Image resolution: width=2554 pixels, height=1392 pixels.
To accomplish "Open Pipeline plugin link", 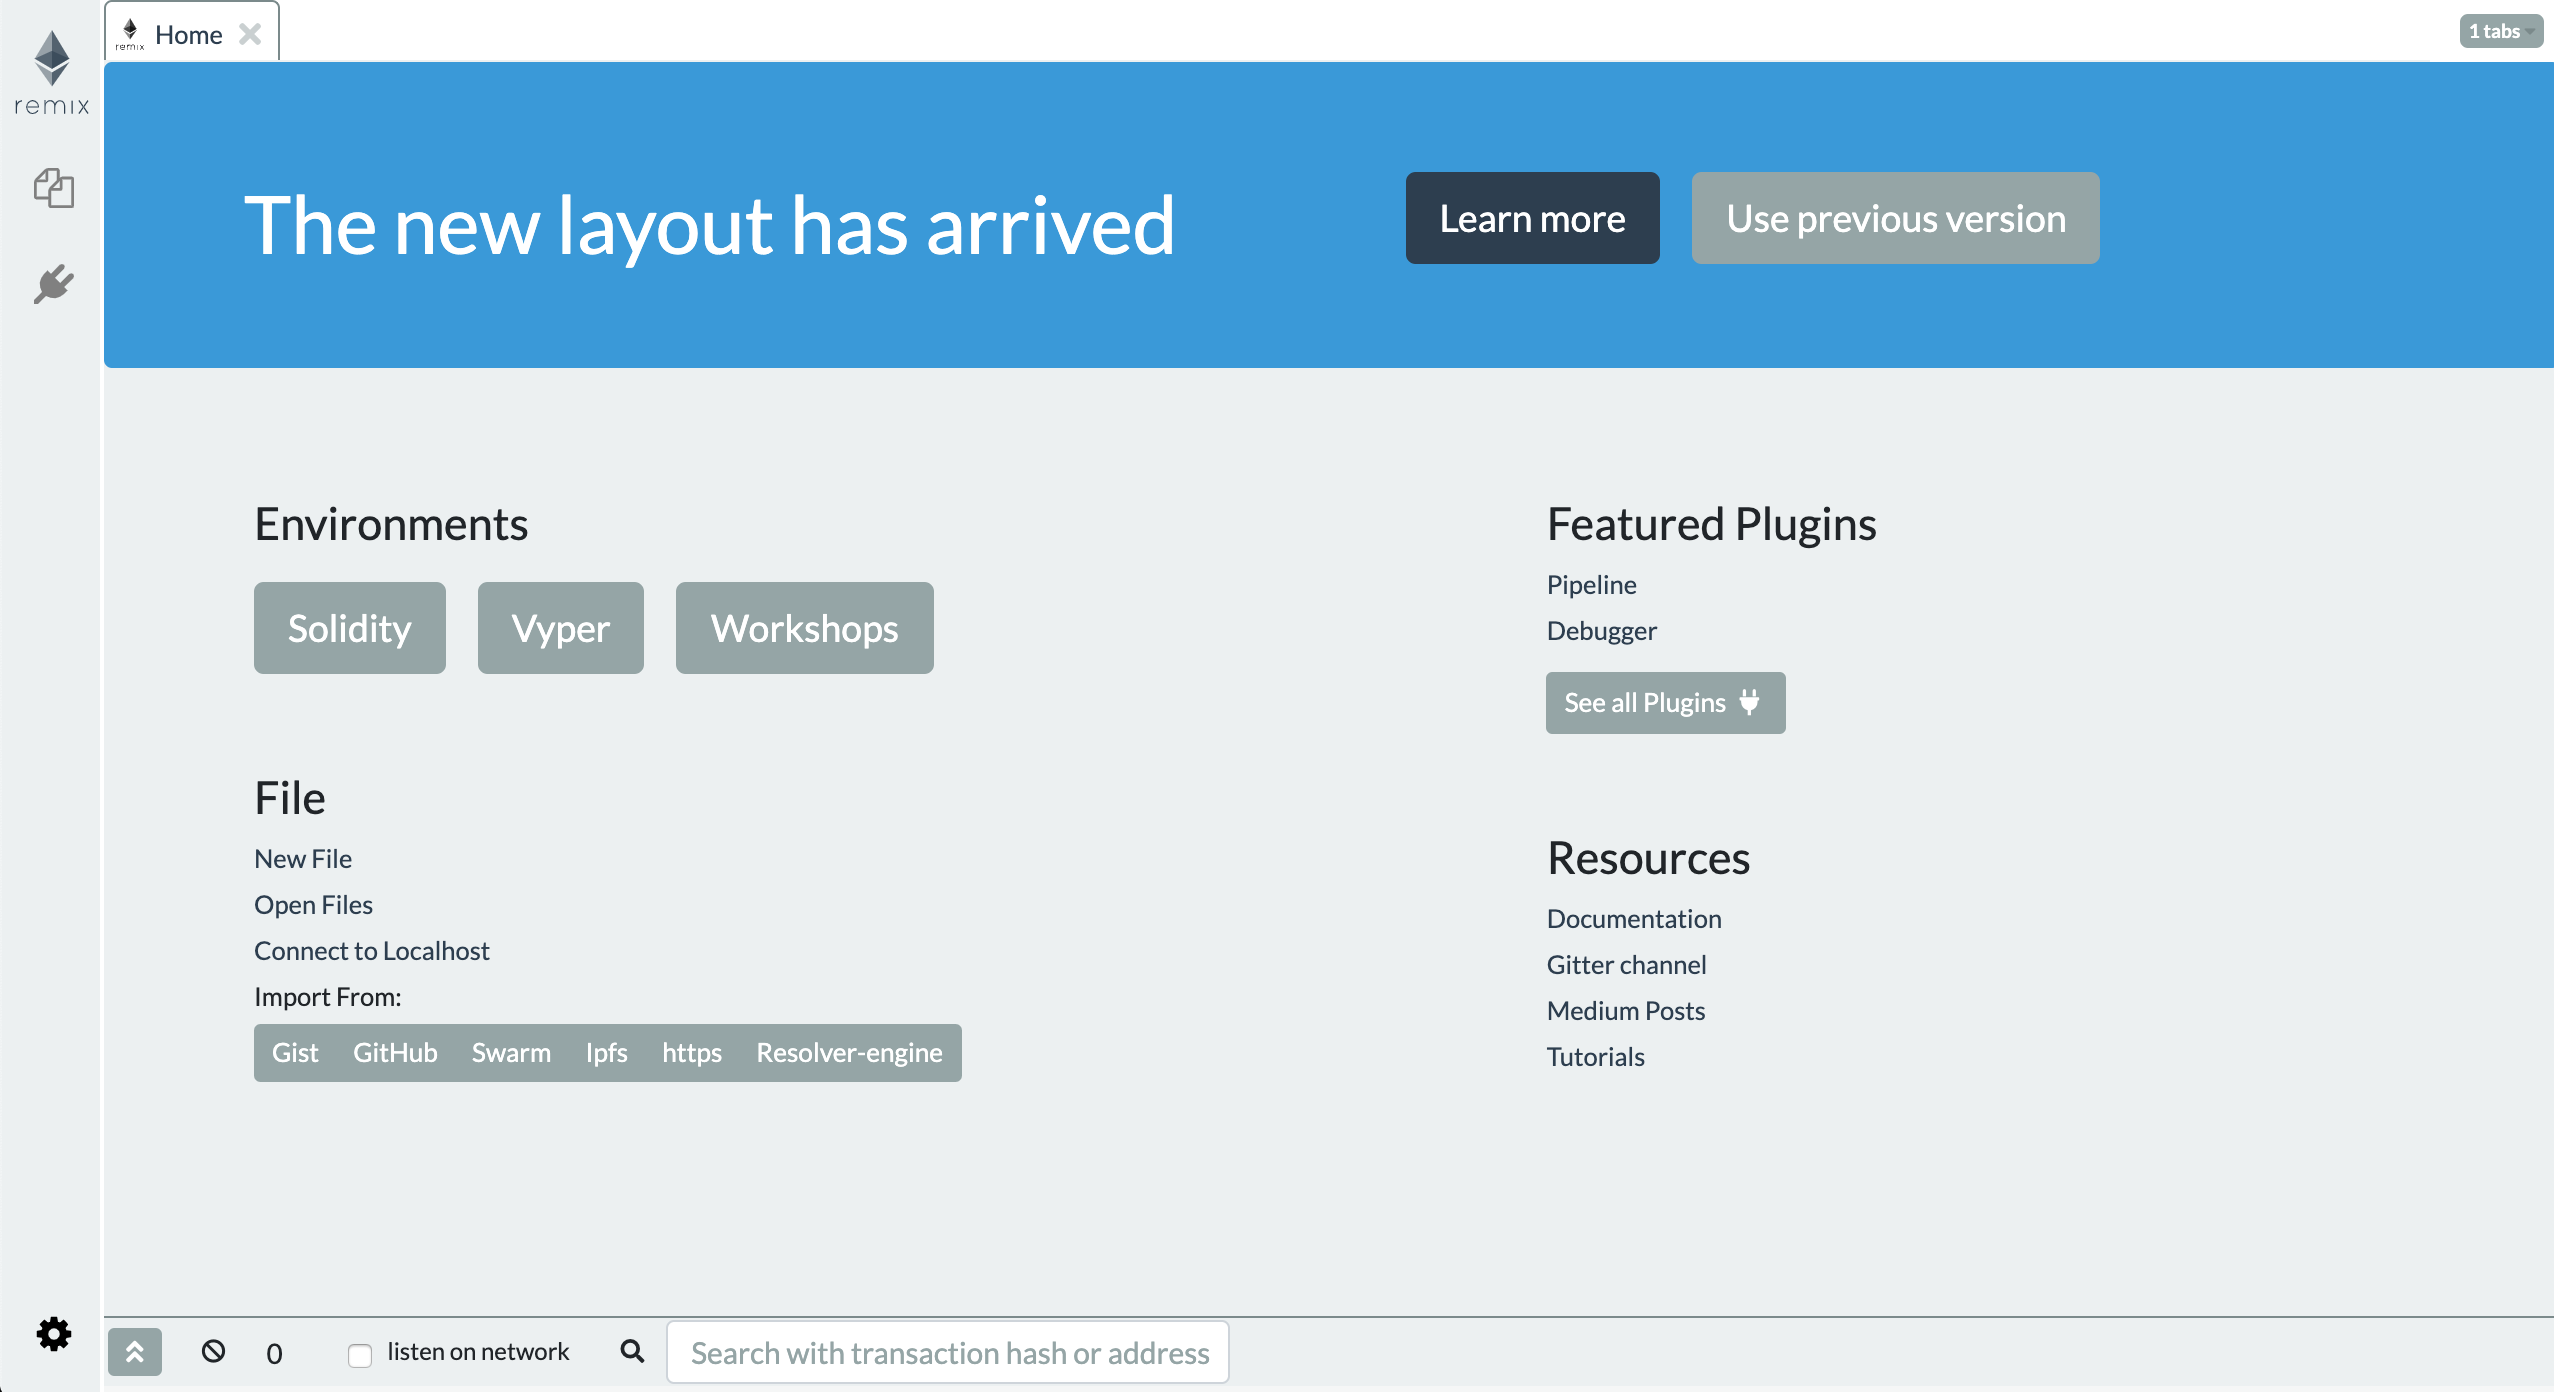I will (x=1591, y=585).
